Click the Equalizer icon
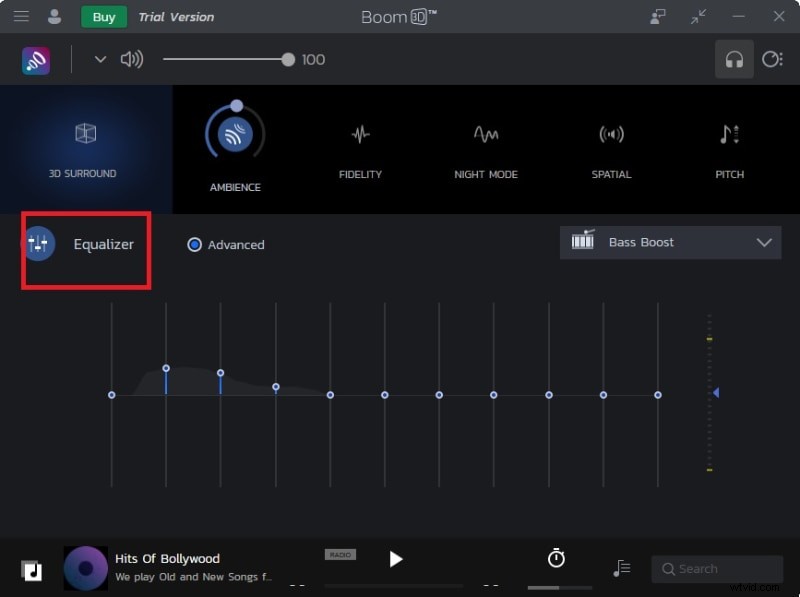The width and height of the screenshot is (800, 597). click(40, 244)
